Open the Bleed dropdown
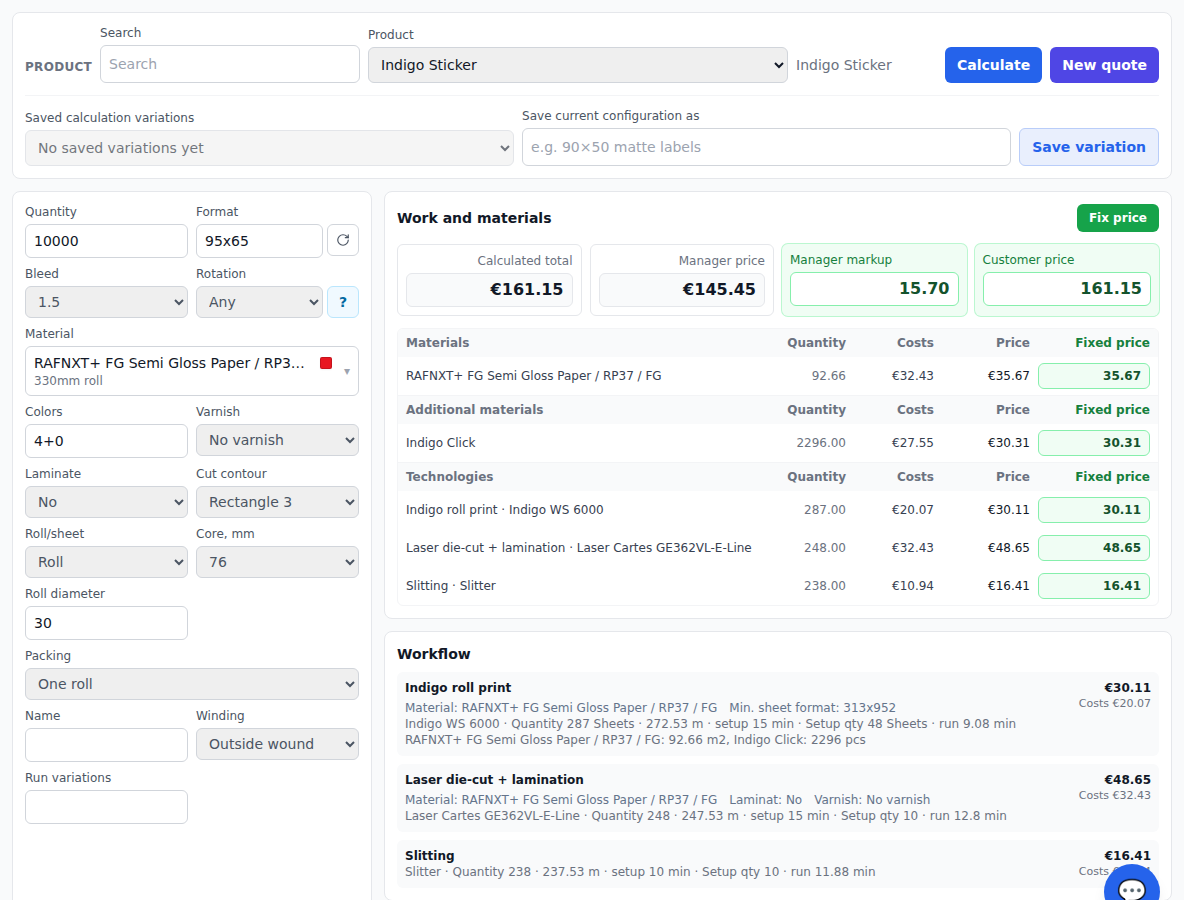Viewport: 1184px width, 900px height. (106, 302)
